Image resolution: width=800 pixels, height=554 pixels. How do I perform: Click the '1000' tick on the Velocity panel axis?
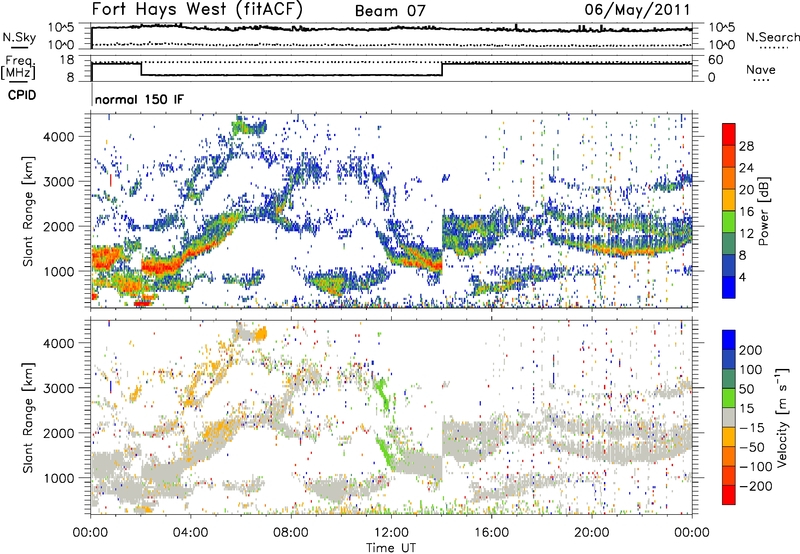59,478
